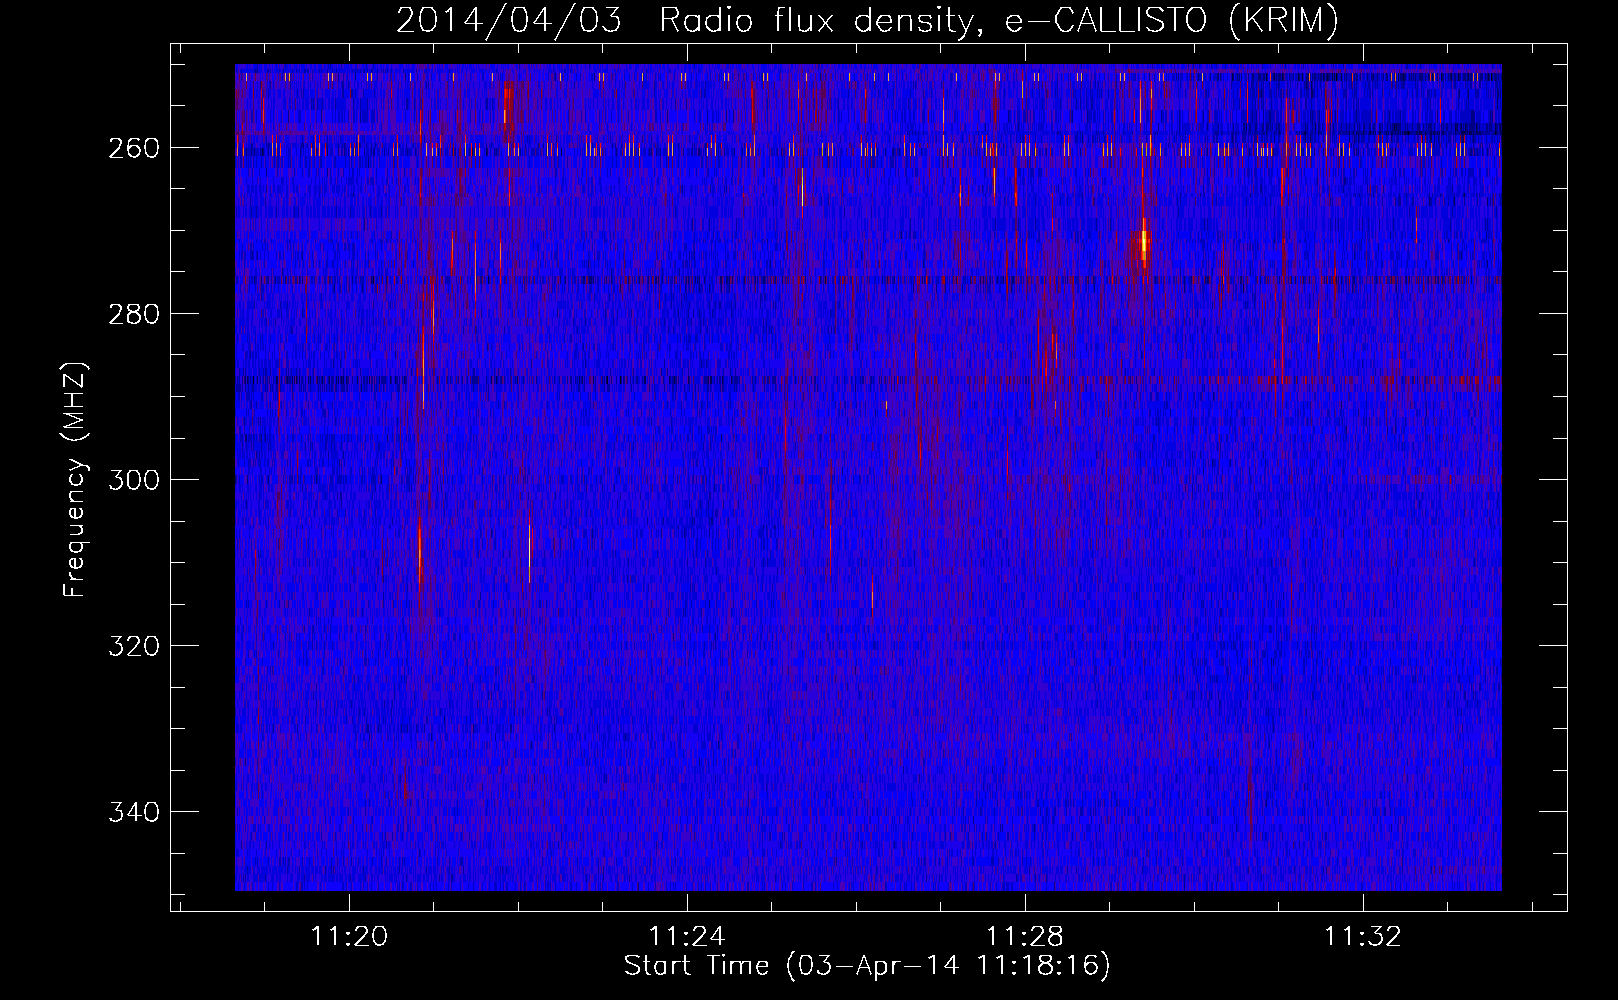Click the plot title mentioning e-CALLISTO (KRIM)
This screenshot has width=1618, height=1000.
point(867,20)
